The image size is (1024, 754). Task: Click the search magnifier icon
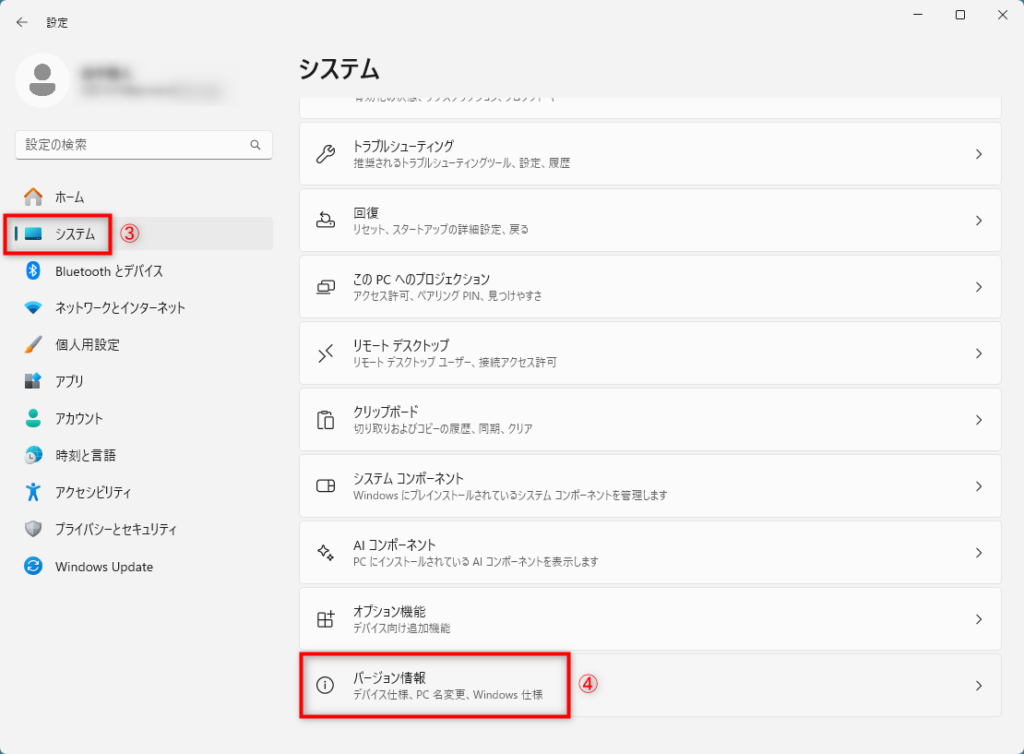(255, 145)
